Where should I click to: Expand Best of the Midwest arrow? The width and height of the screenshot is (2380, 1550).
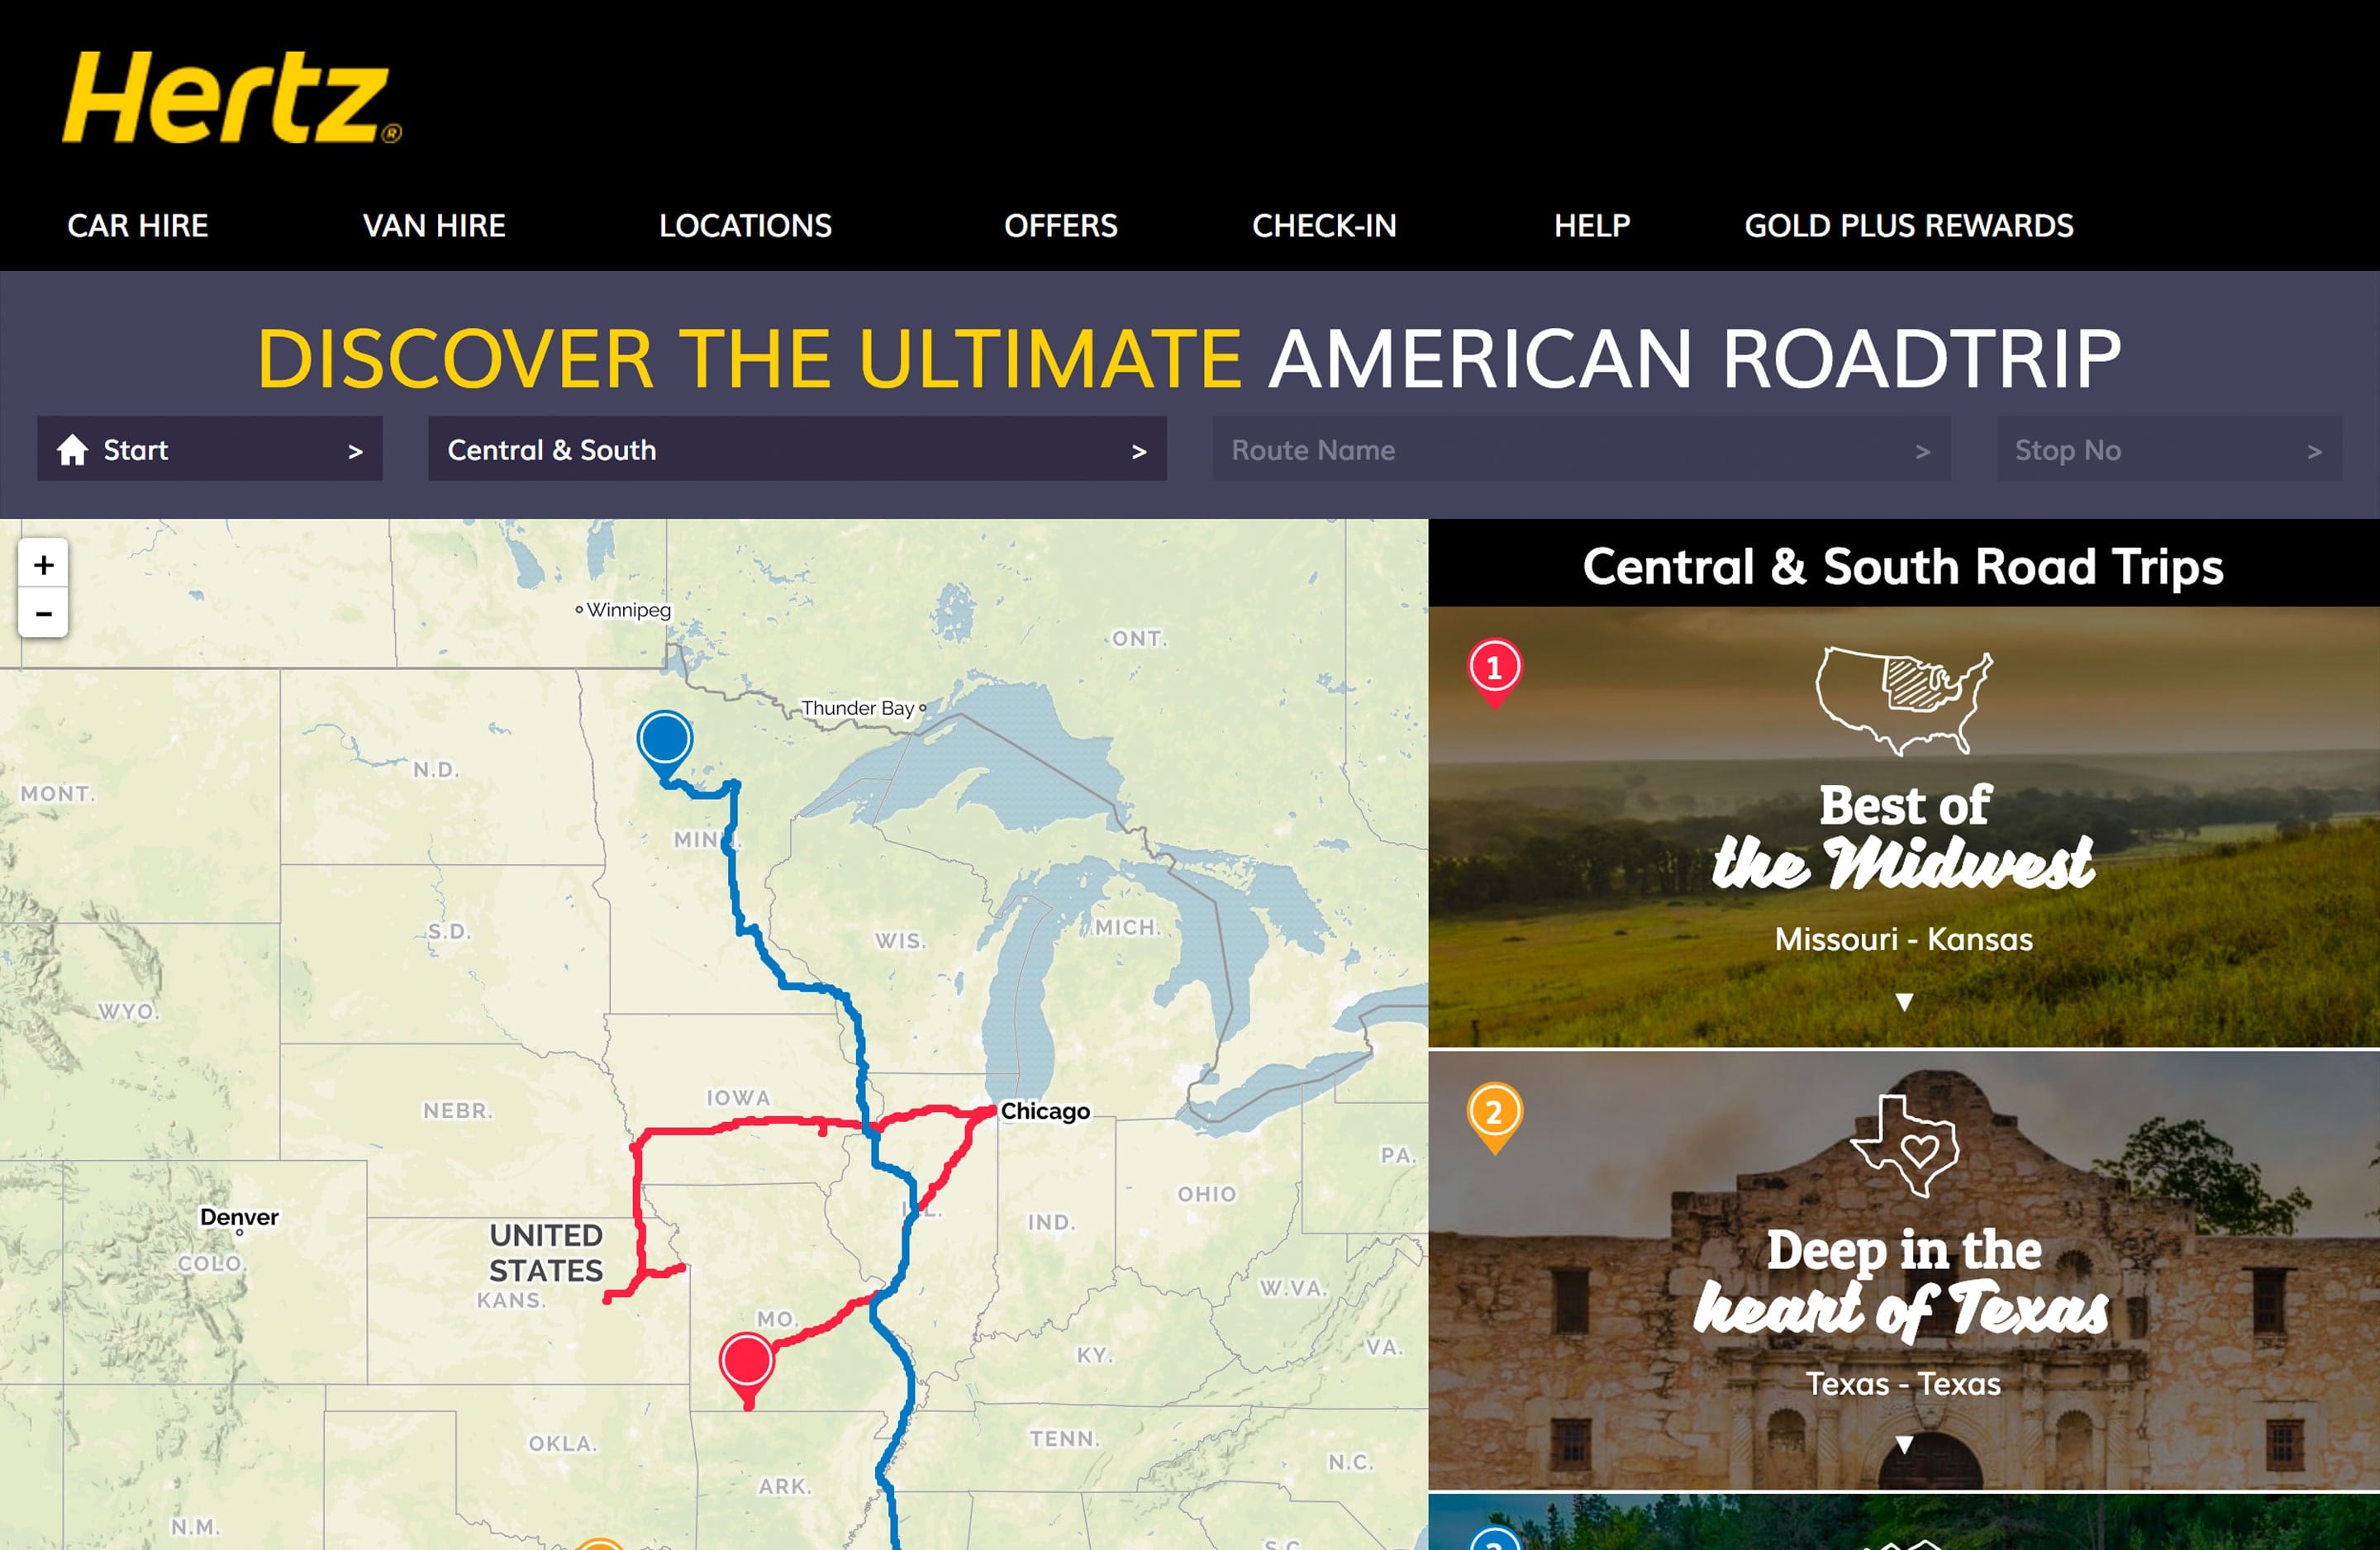[x=1904, y=1002]
